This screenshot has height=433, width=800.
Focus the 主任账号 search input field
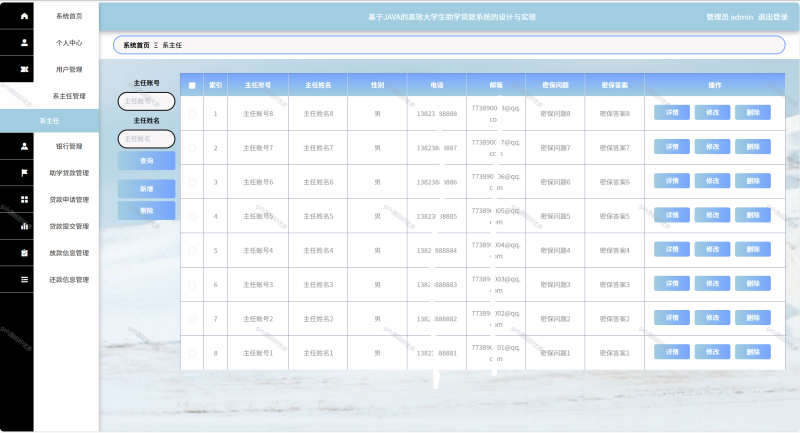point(146,101)
